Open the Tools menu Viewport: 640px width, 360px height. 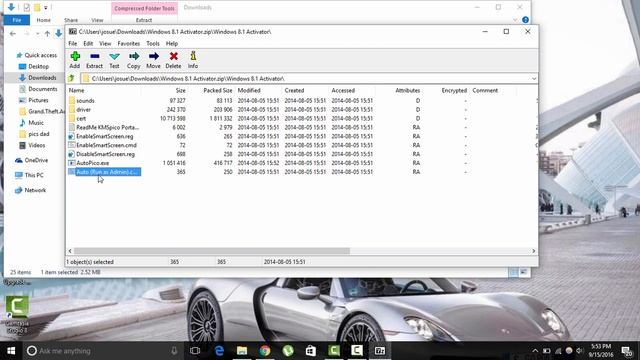coord(153,43)
